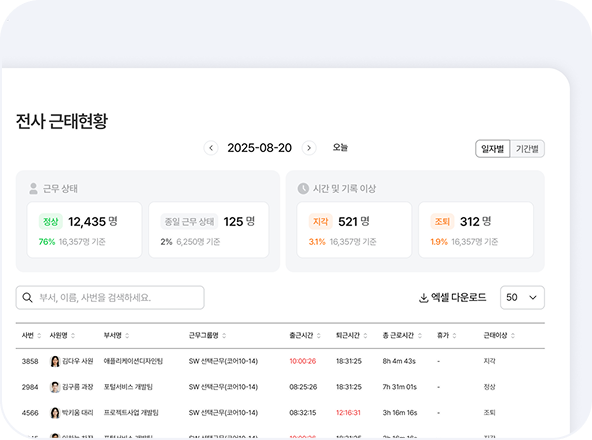Focus the 부서, 이름, 사번 search field
The image size is (592, 440).
[110, 298]
